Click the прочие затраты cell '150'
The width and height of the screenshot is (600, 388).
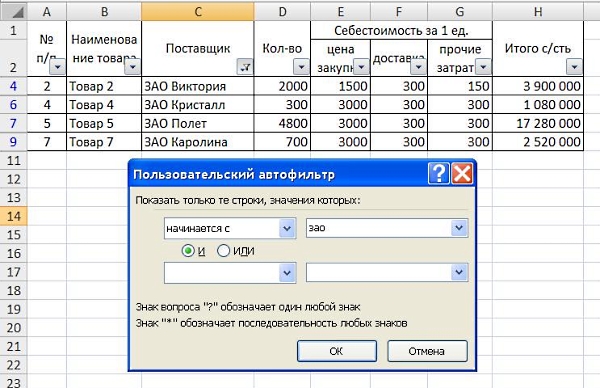point(460,86)
